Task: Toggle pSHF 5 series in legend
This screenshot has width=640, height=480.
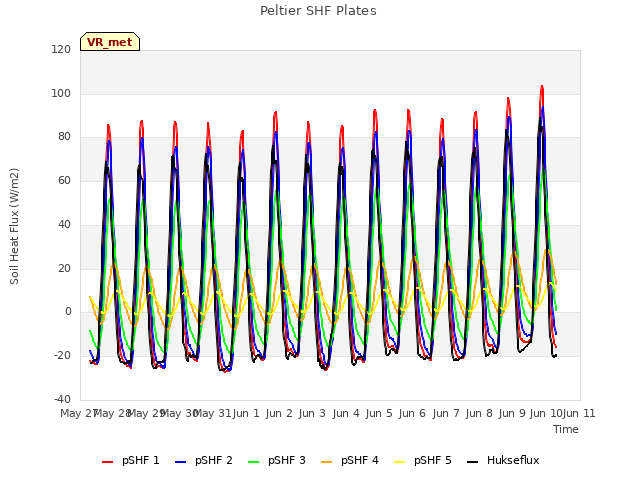Action: point(423,460)
